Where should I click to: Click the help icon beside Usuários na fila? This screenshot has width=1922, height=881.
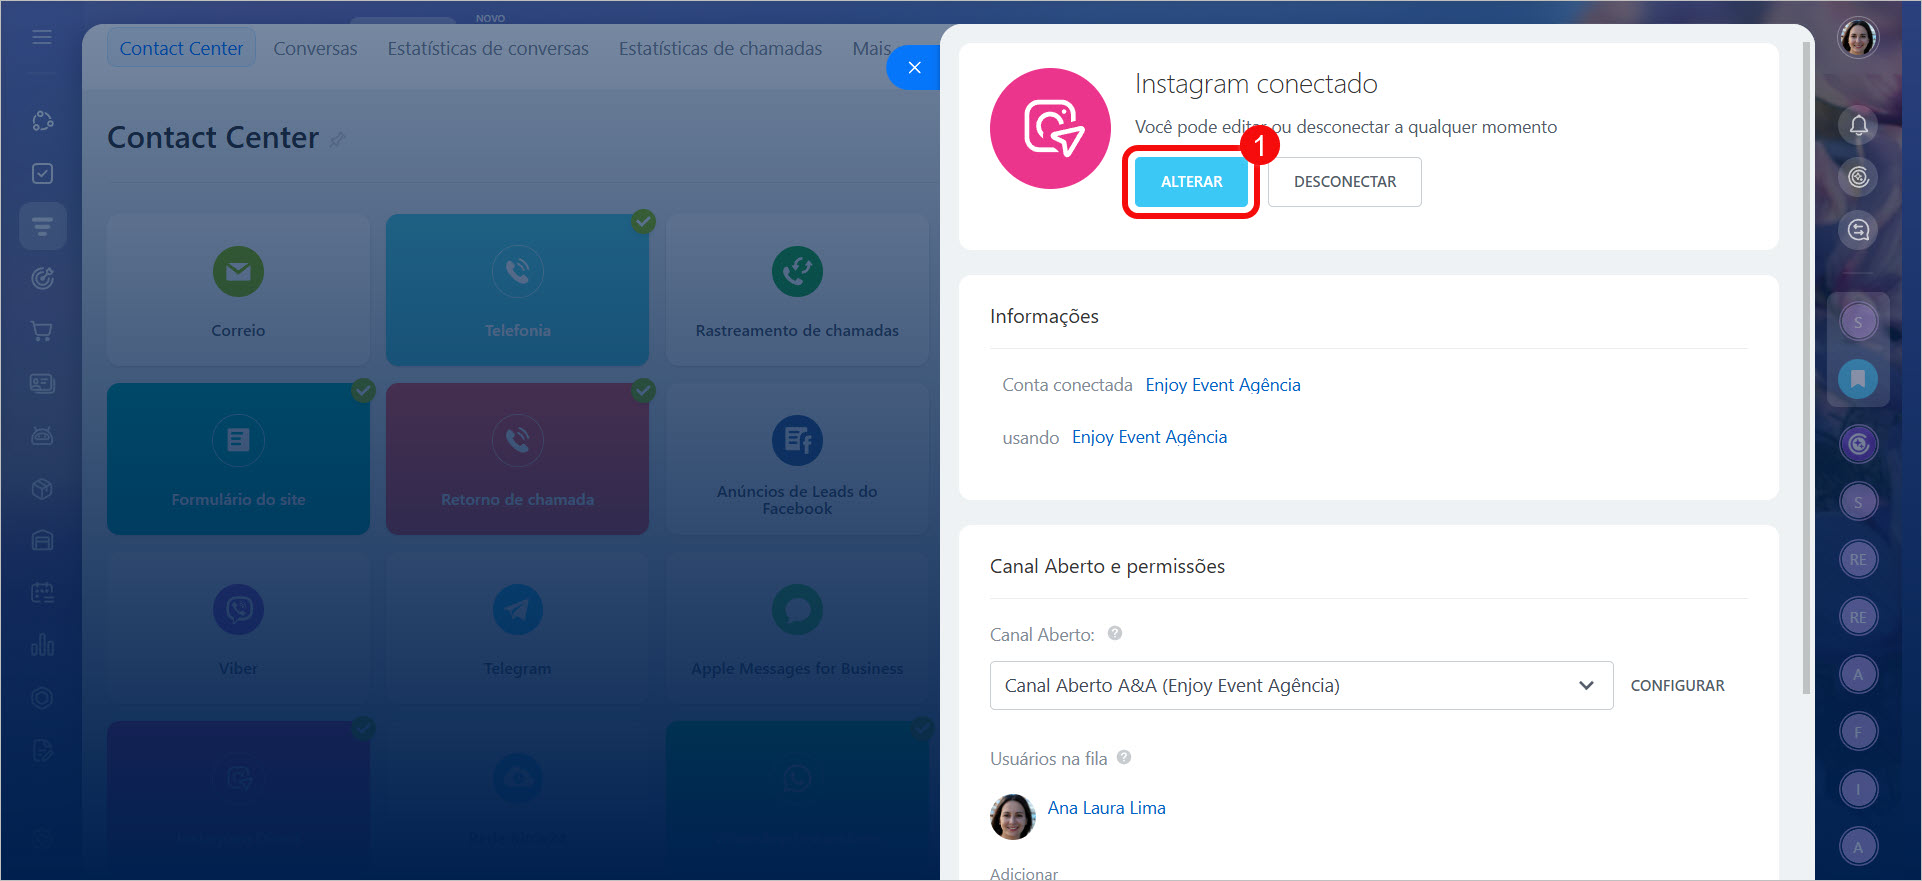(x=1124, y=757)
